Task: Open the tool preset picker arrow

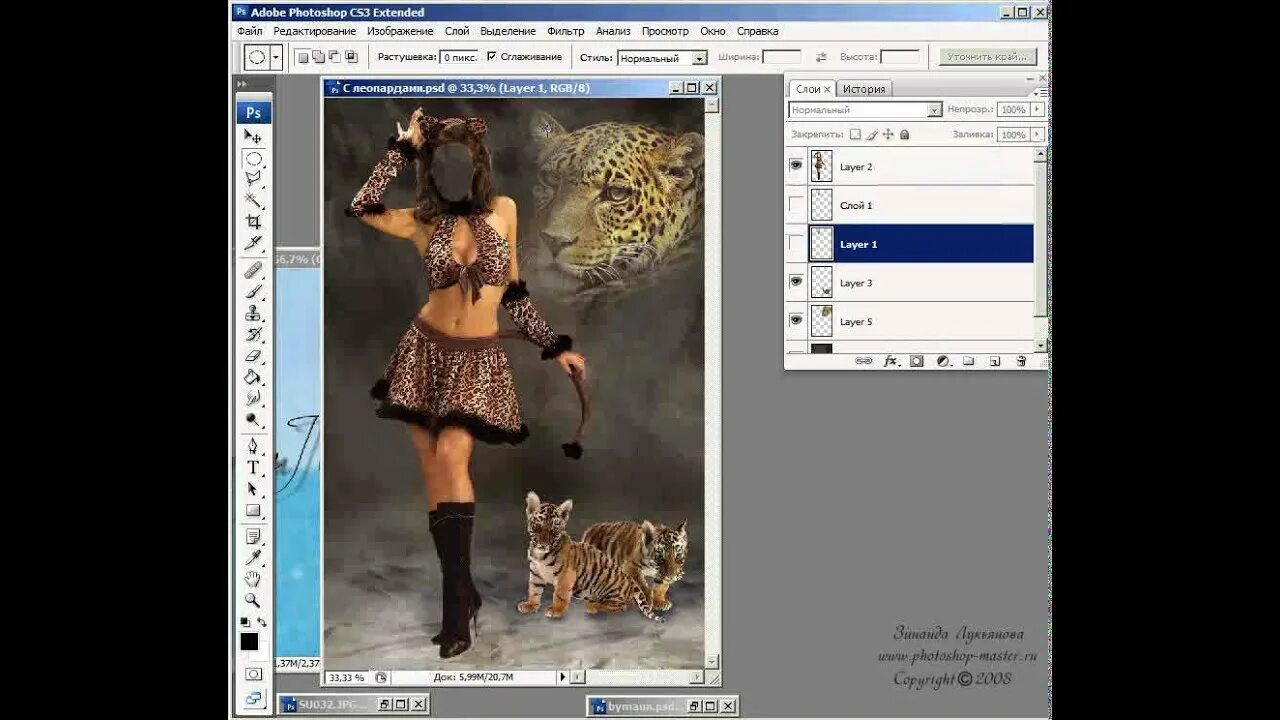Action: (x=276, y=58)
